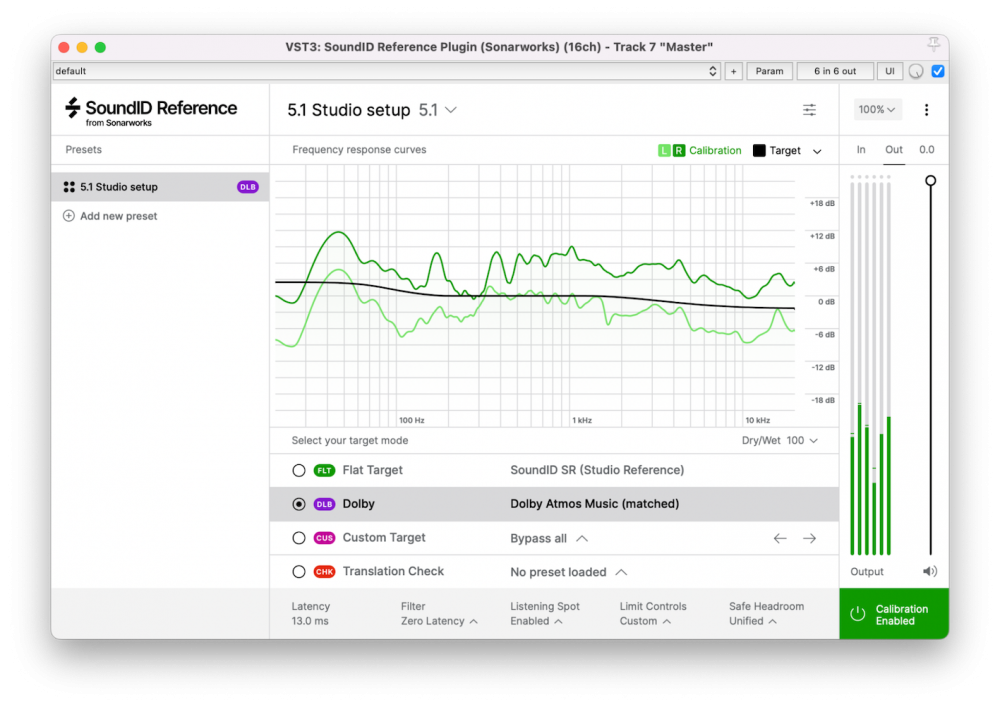Toggle the left channel L calibration badge
The height and width of the screenshot is (707, 1000).
[664, 151]
